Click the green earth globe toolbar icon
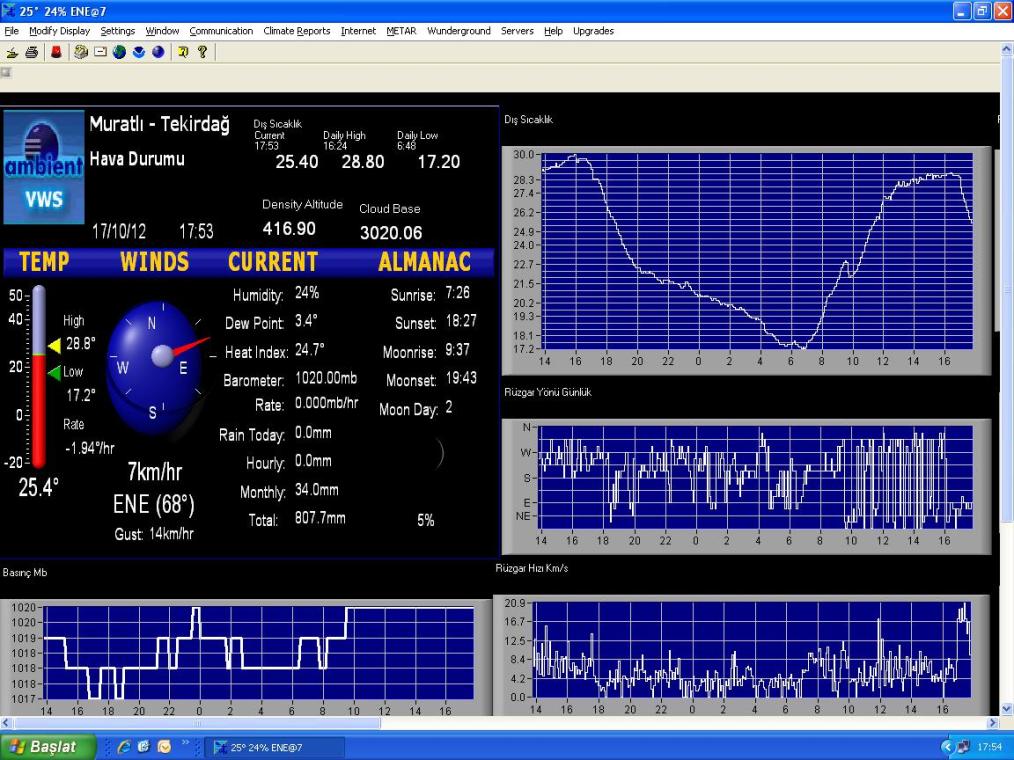This screenshot has width=1014, height=760. point(119,52)
